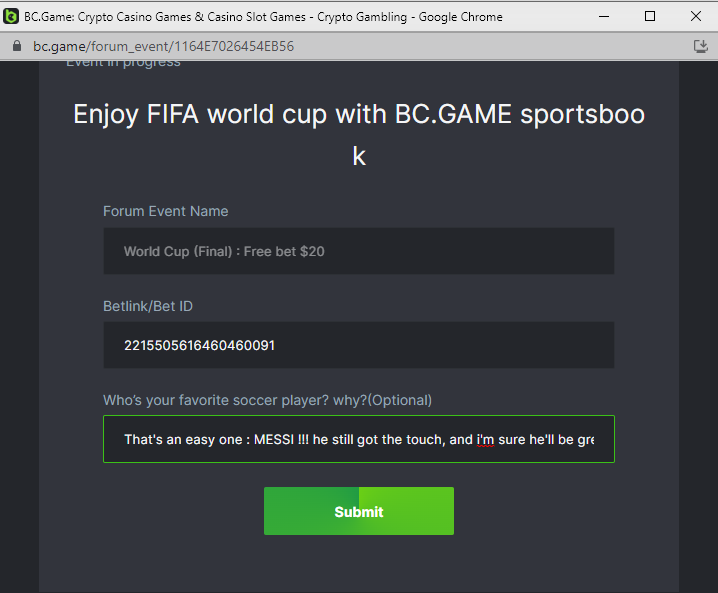
Task: Open site info via the padlock icon
Action: (15, 47)
